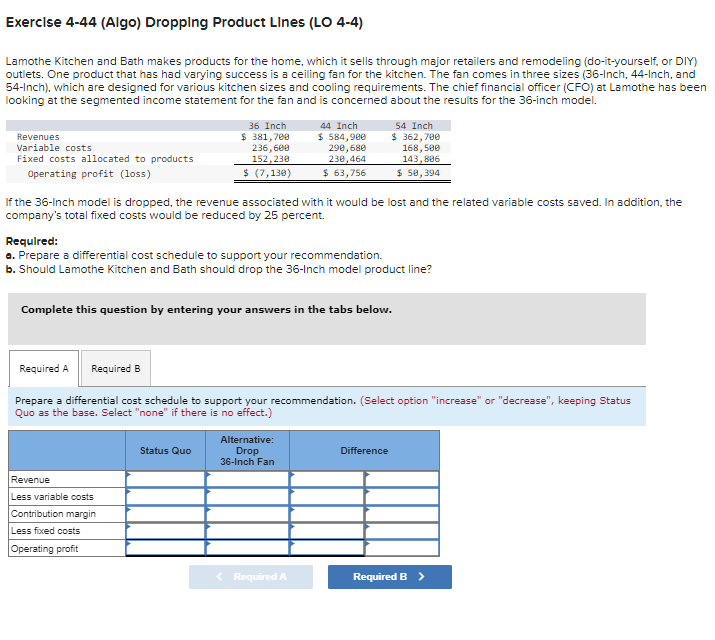Click Contribution margin Status Quo cell
This screenshot has height=640, width=715.
pos(166,514)
